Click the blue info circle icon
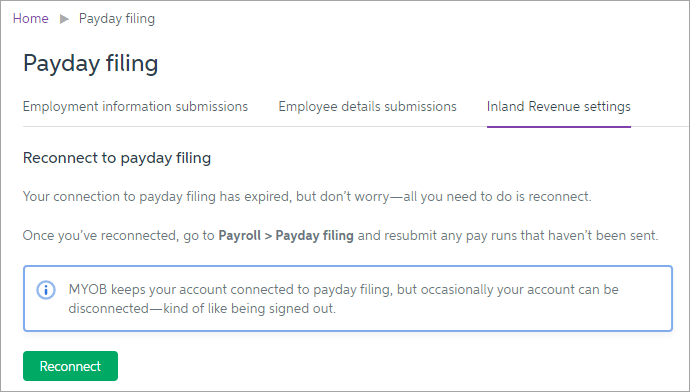This screenshot has height=392, width=690. pyautogui.click(x=46, y=290)
